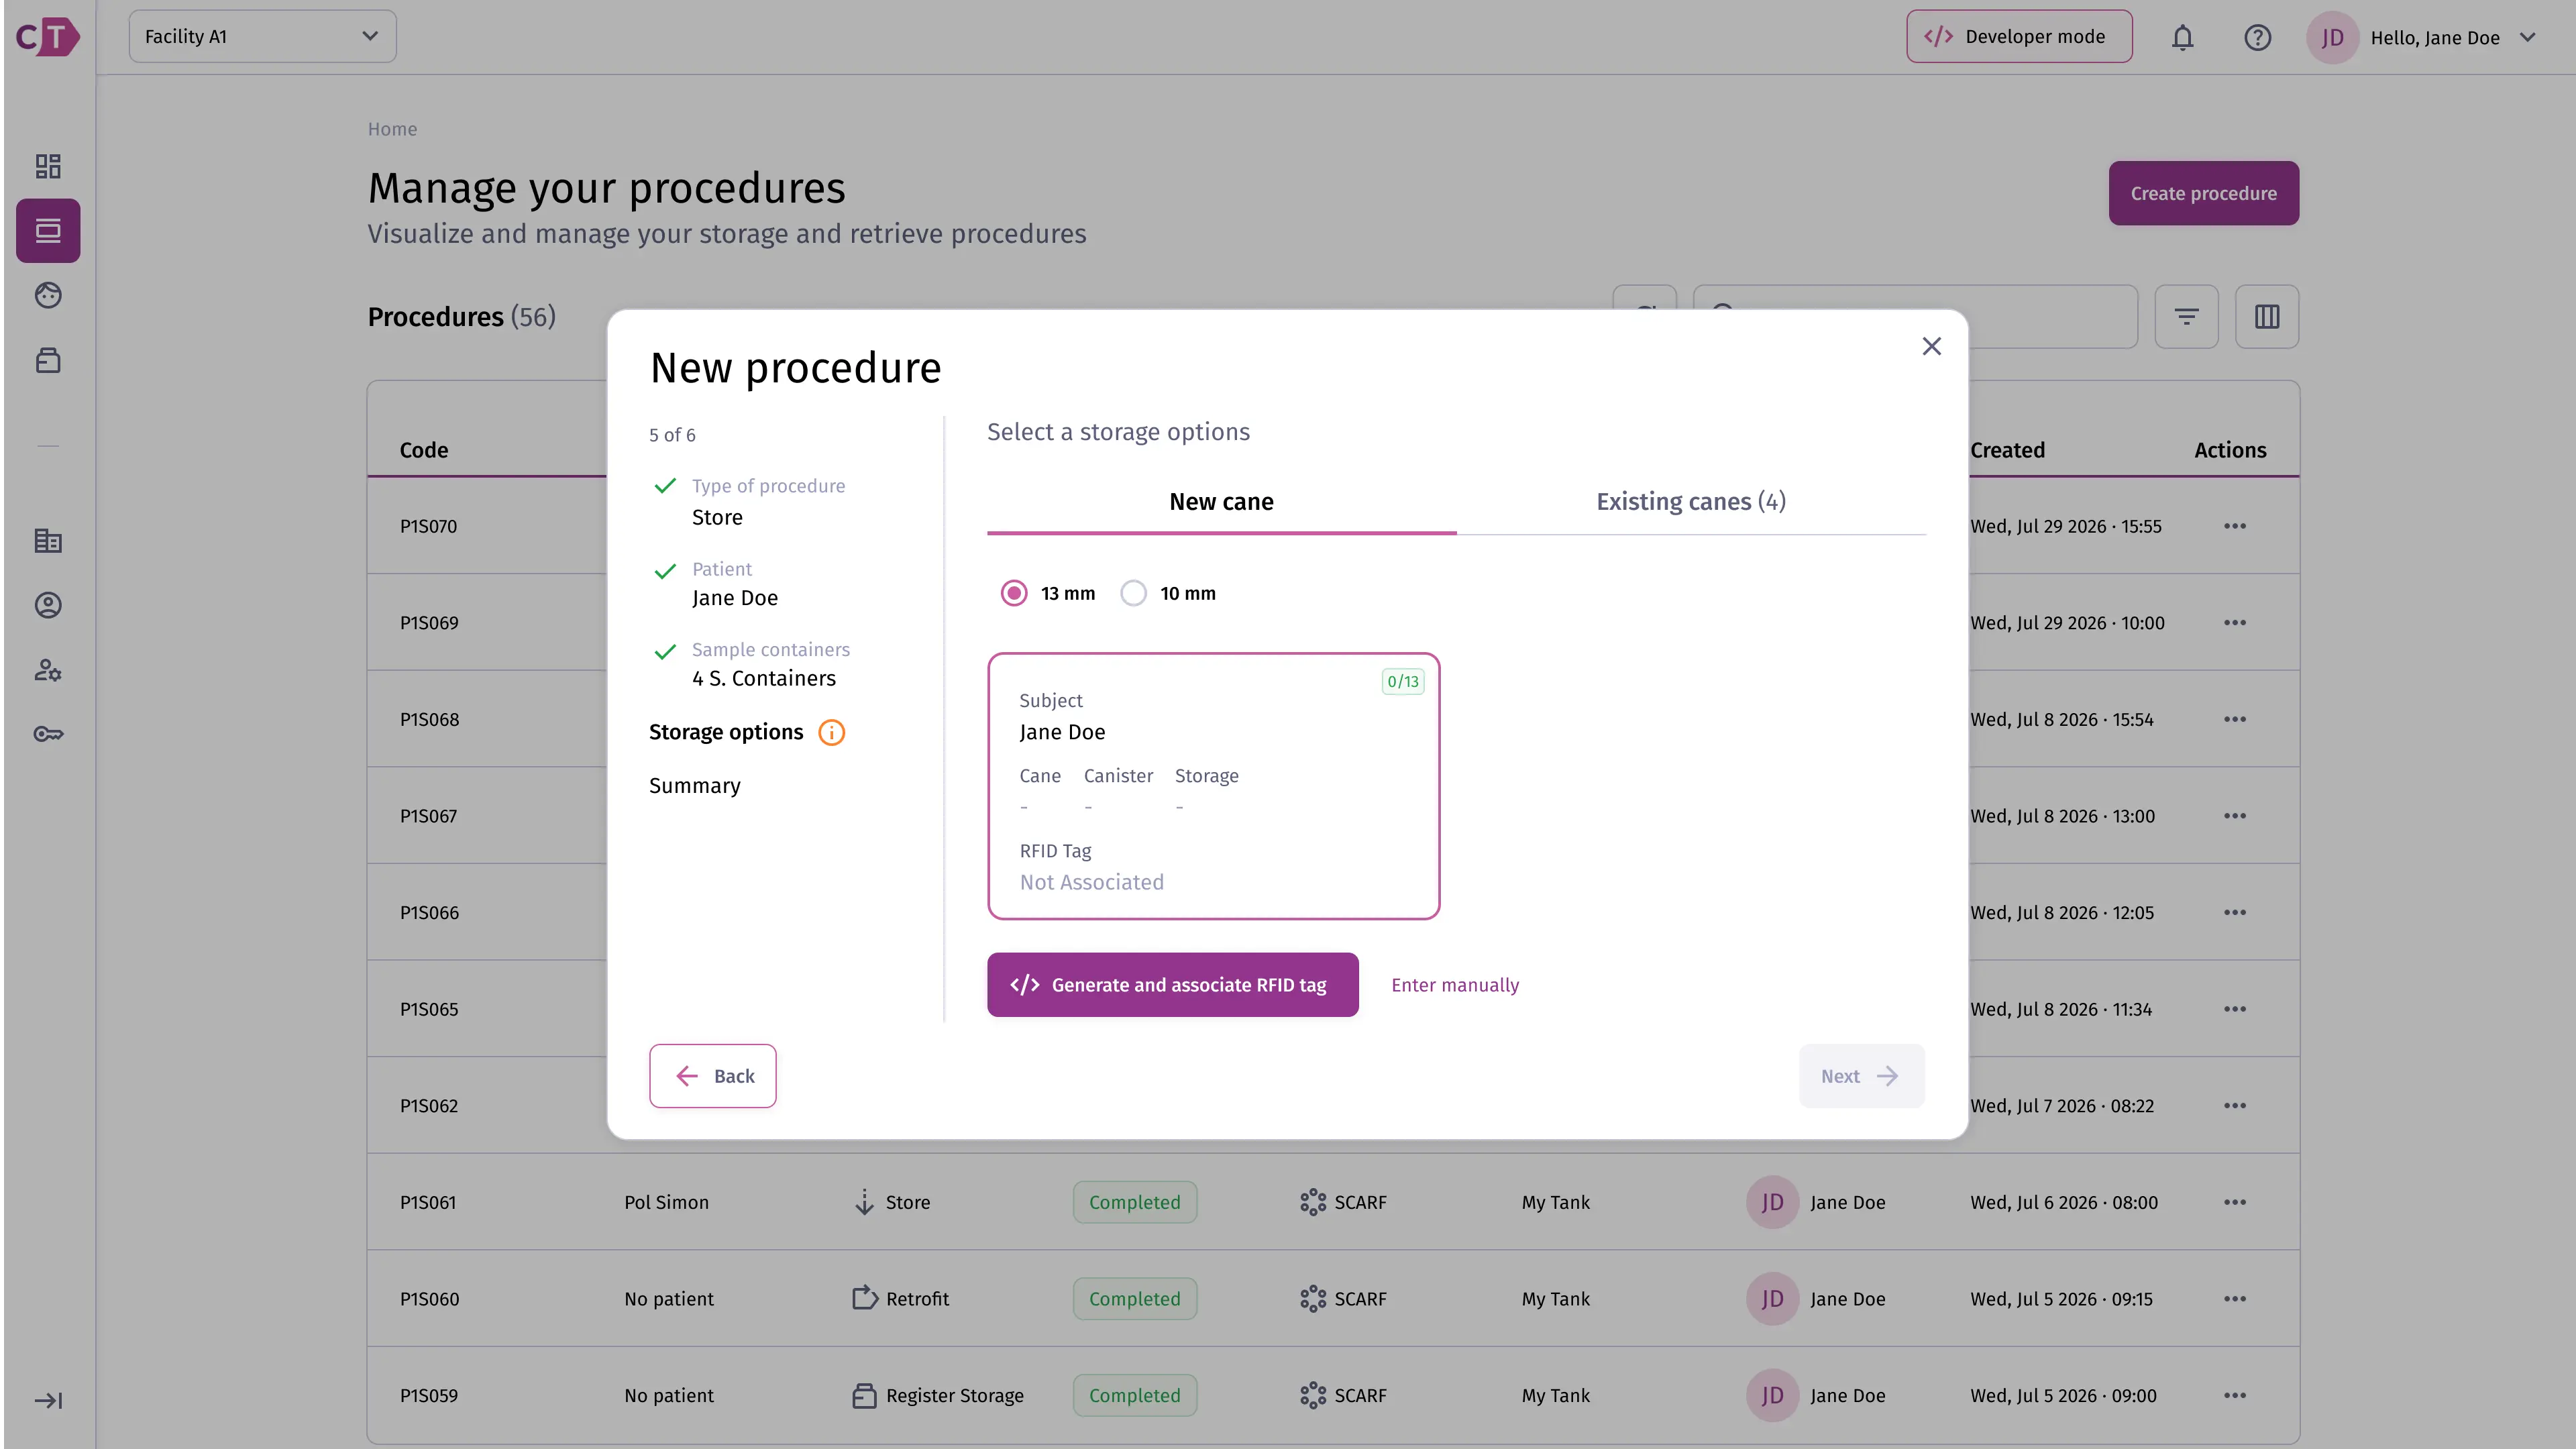This screenshot has height=1449, width=2576.
Task: Click the Enter manually link
Action: pyautogui.click(x=1454, y=985)
